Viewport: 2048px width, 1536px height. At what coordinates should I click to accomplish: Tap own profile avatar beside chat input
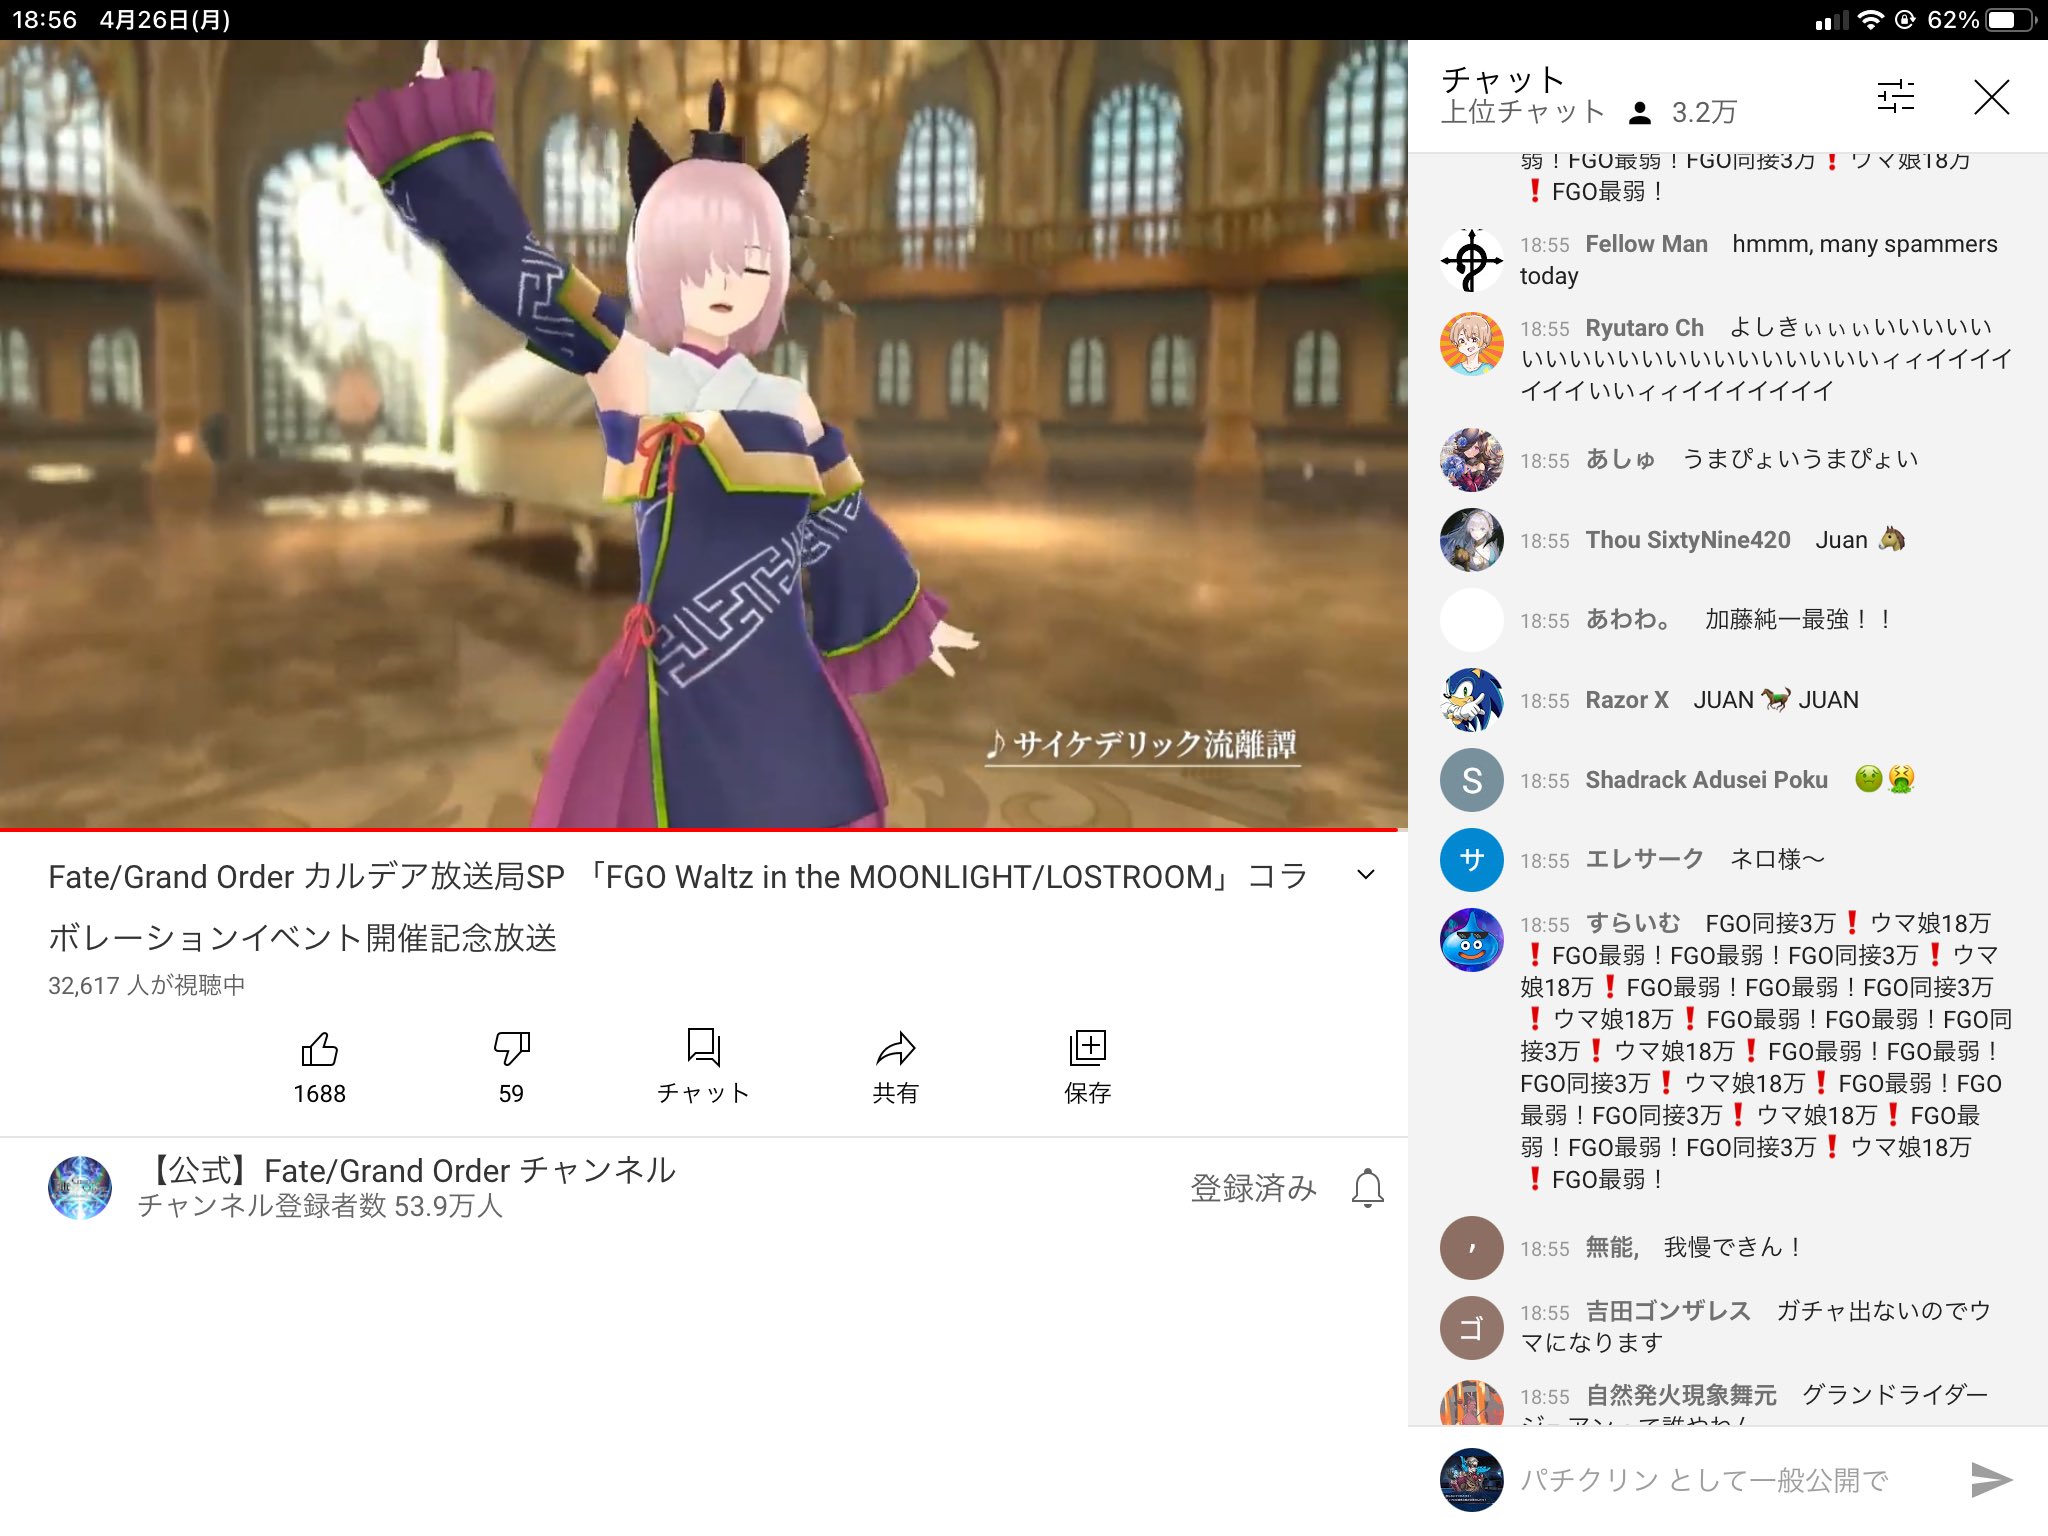(x=1471, y=1480)
